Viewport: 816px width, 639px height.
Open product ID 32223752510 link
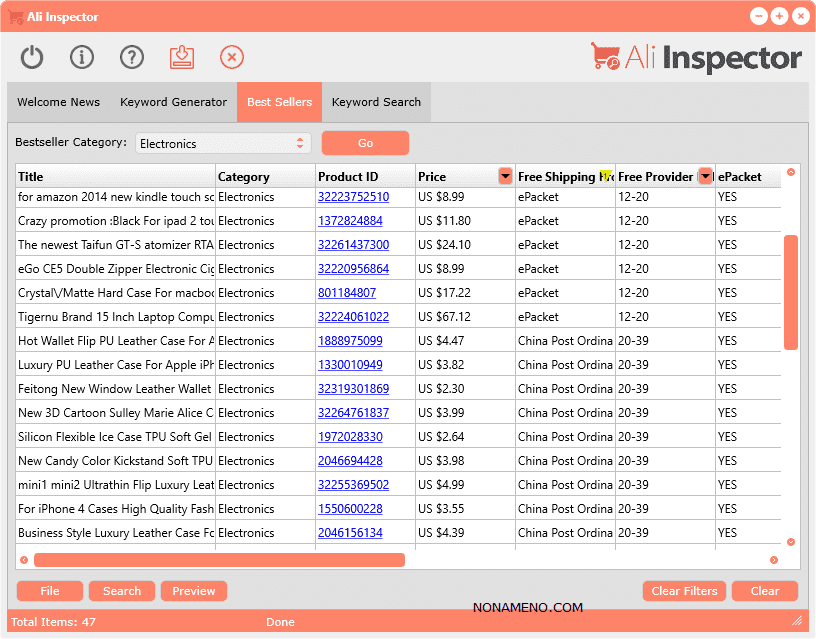[x=353, y=197]
